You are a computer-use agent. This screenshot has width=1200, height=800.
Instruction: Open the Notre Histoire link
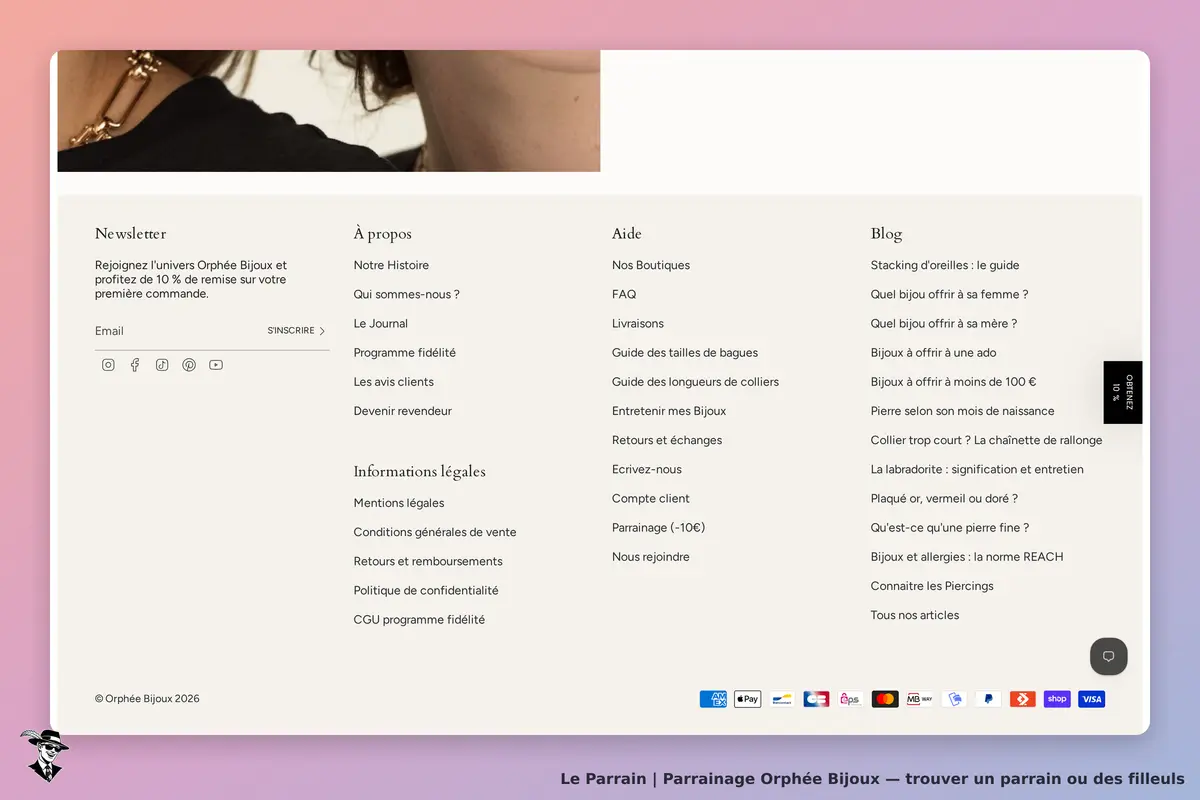click(x=391, y=265)
